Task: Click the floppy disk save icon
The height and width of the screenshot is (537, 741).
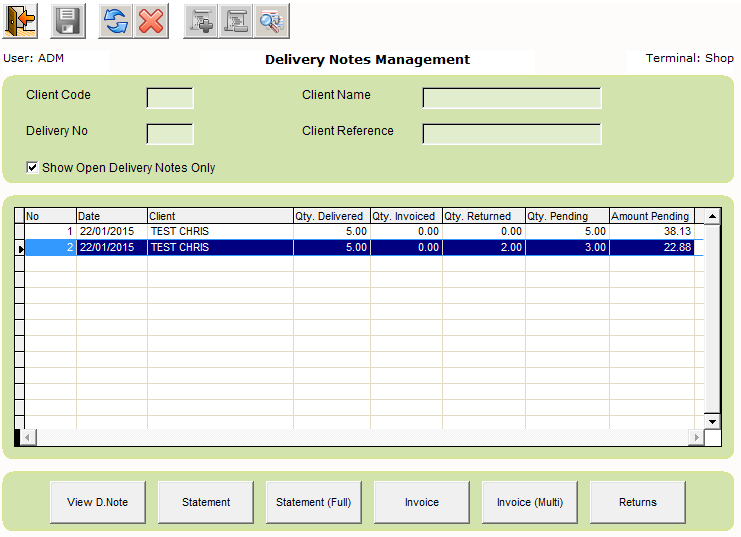Action: (x=68, y=20)
